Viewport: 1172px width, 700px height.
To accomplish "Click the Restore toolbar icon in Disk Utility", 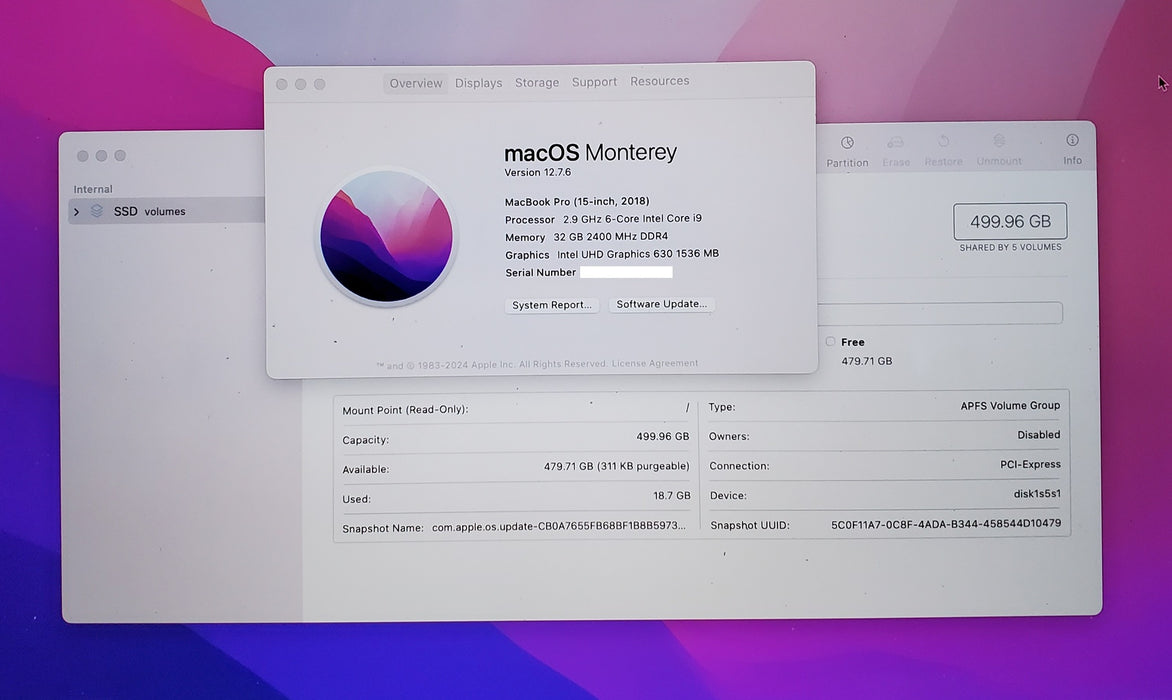I will pos(943,141).
